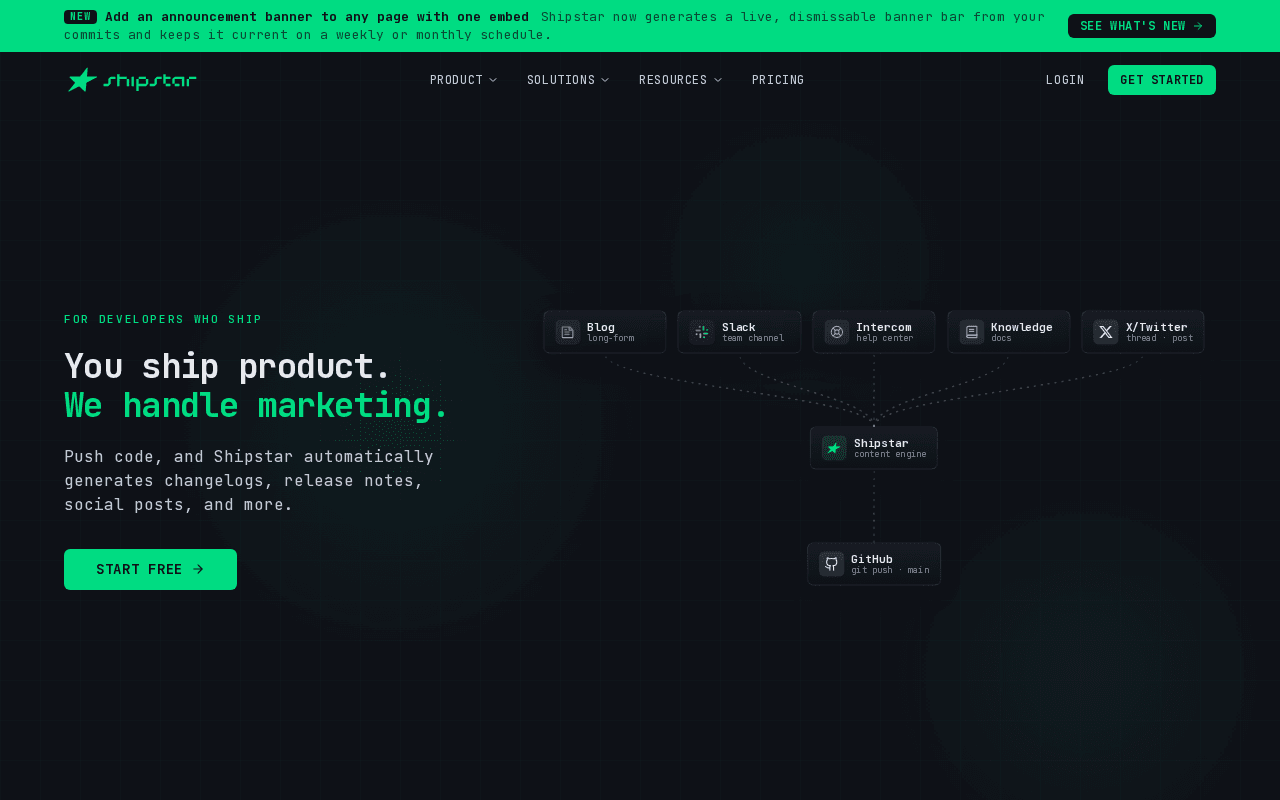Click the Get Started button

(x=1162, y=80)
